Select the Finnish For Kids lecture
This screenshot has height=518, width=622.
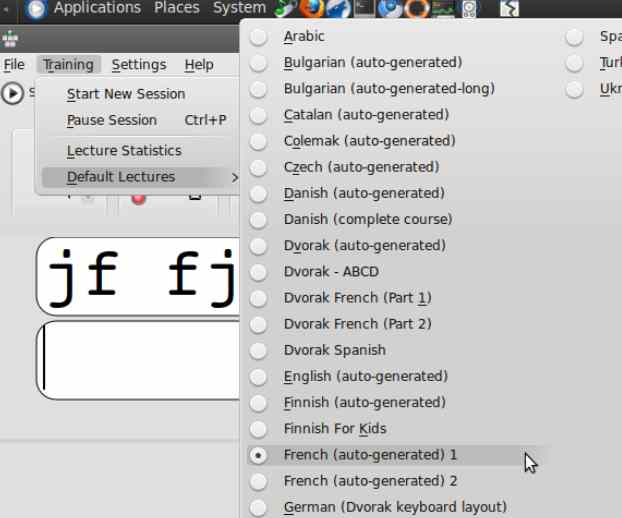tap(397, 429)
